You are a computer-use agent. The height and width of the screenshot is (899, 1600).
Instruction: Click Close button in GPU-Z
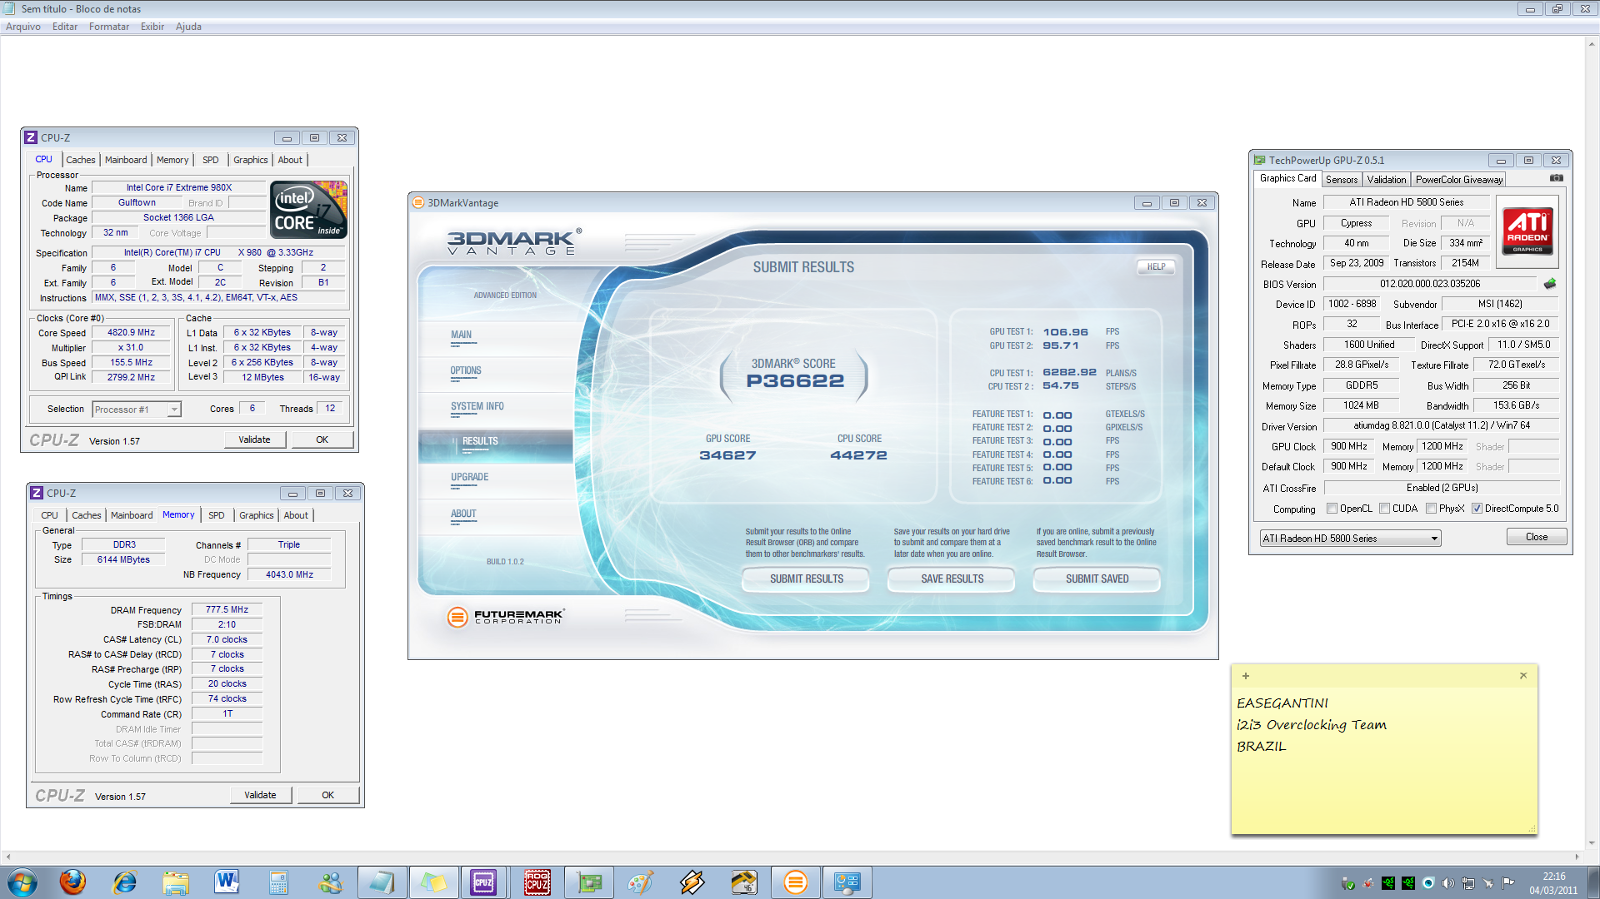coord(1536,537)
